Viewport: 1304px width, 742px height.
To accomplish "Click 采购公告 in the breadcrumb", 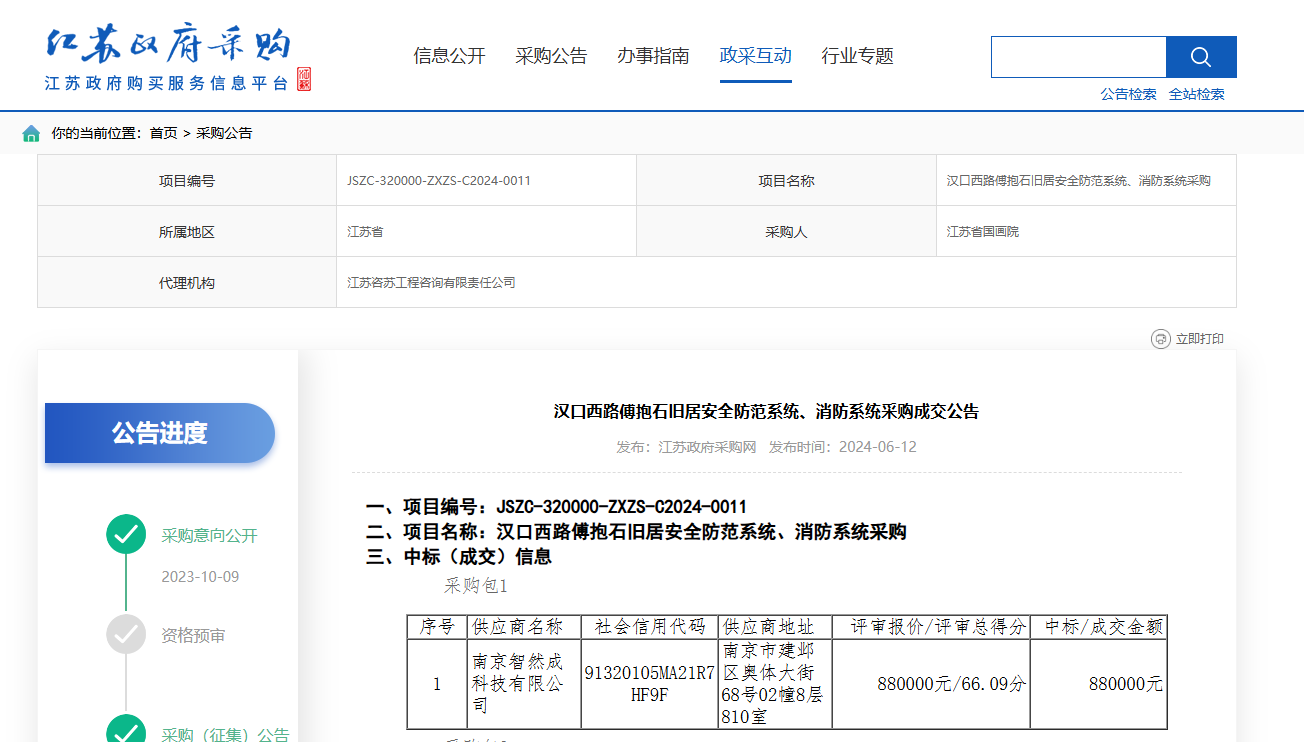I will (x=224, y=133).
